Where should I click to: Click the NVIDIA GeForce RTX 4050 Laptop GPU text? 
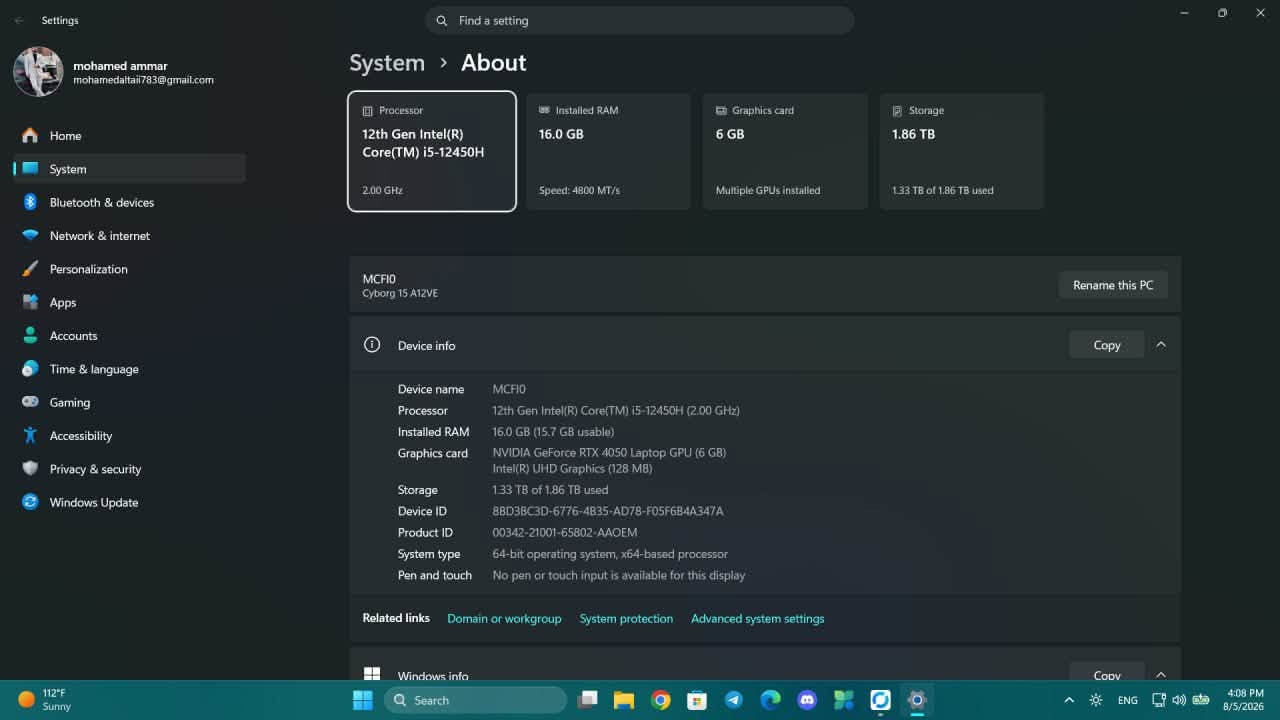pos(609,453)
